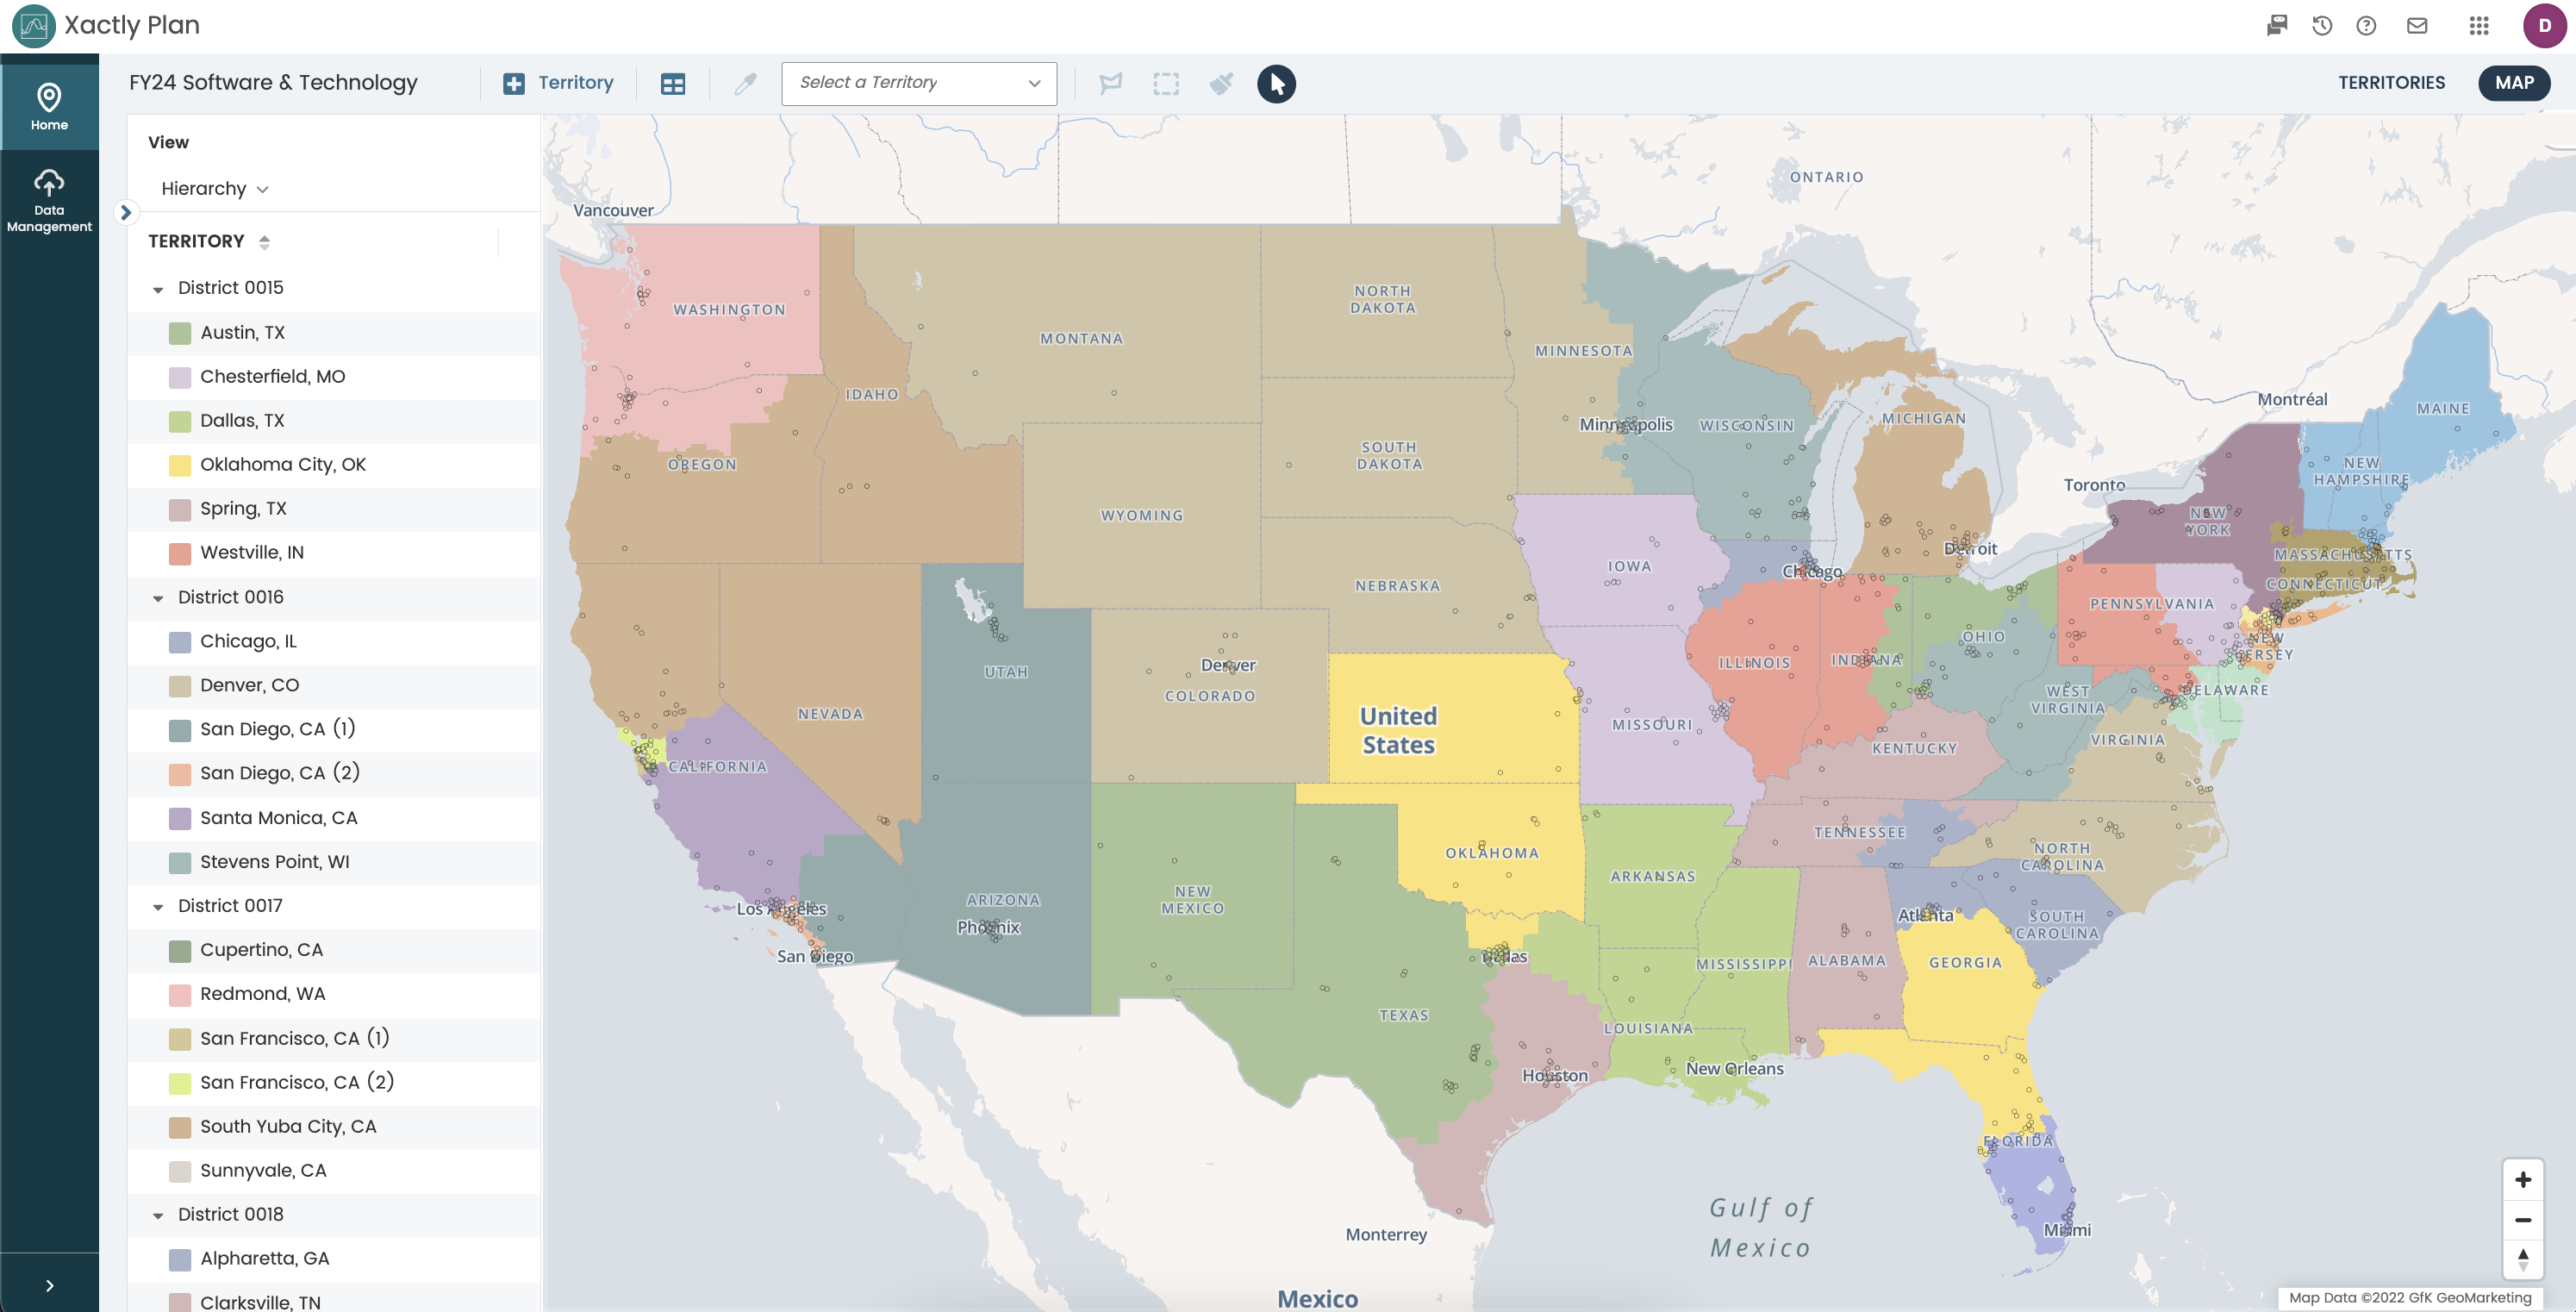This screenshot has width=2576, height=1312.
Task: Switch to MAP view toggle
Action: [x=2513, y=83]
